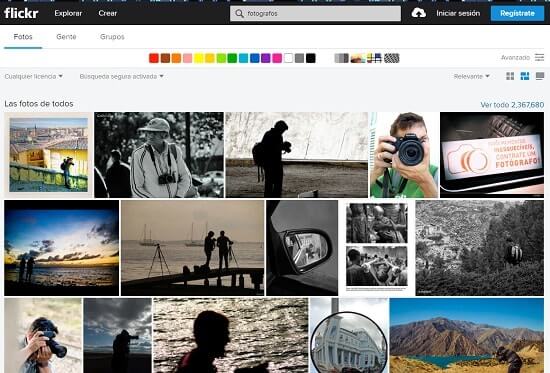Image resolution: width=550 pixels, height=373 pixels.
Task: Open mountain lake landscape photo
Action: (467, 335)
